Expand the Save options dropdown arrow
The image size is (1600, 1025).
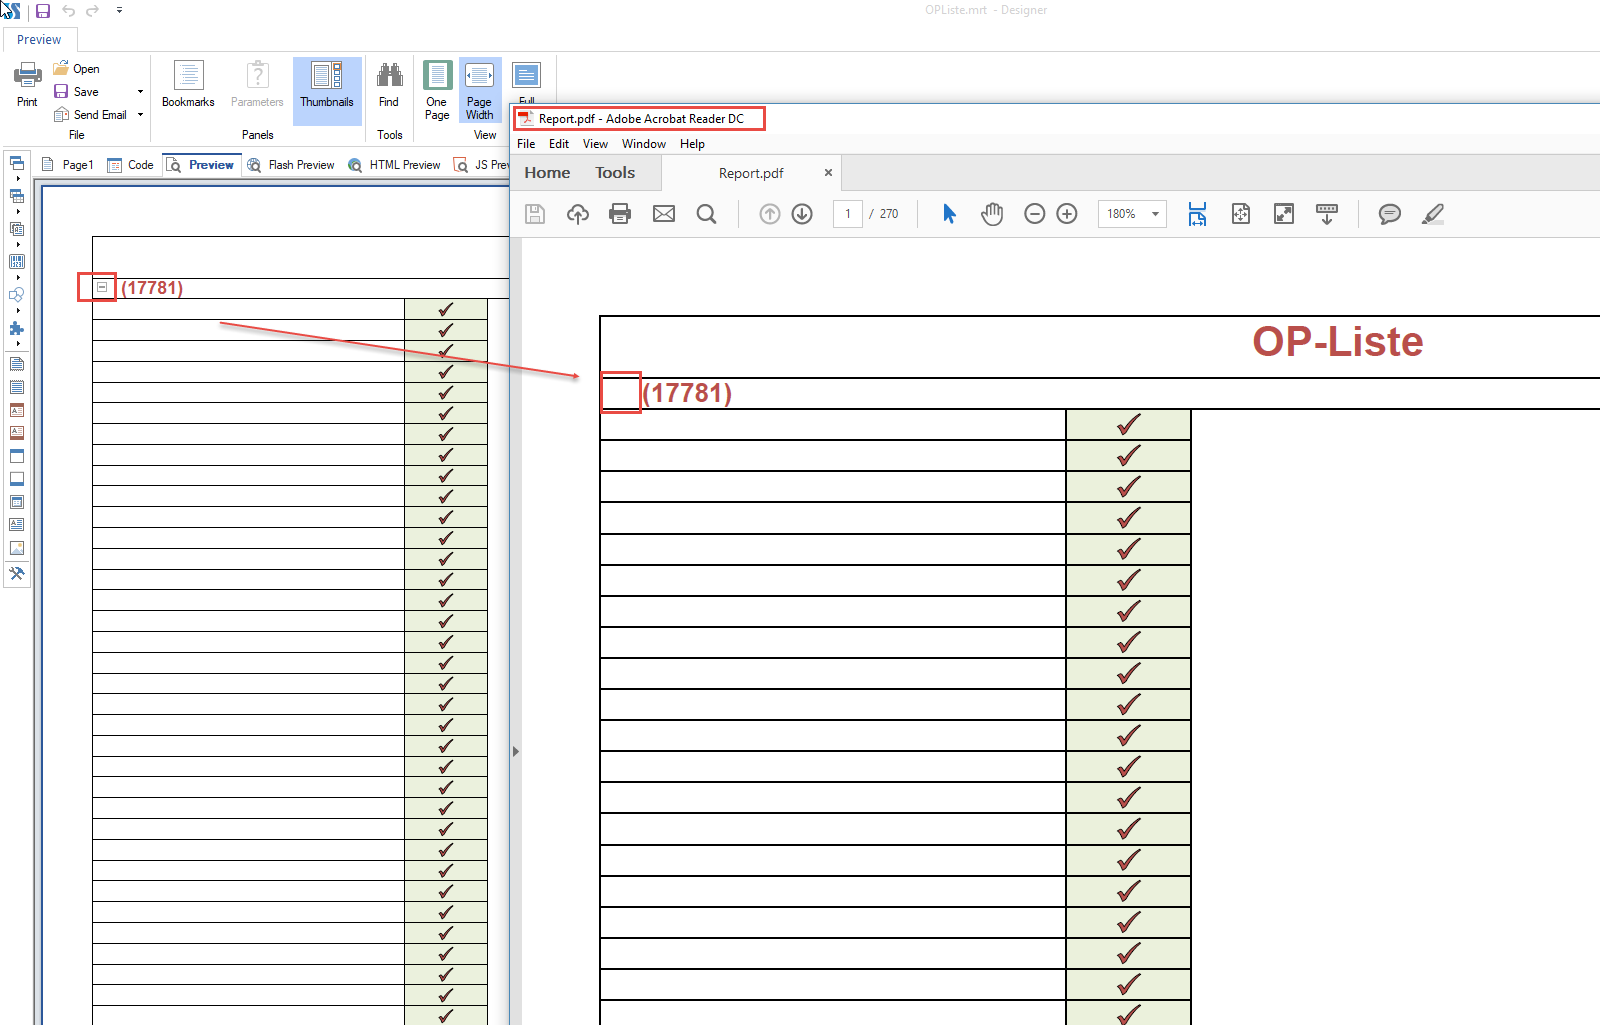point(140,92)
